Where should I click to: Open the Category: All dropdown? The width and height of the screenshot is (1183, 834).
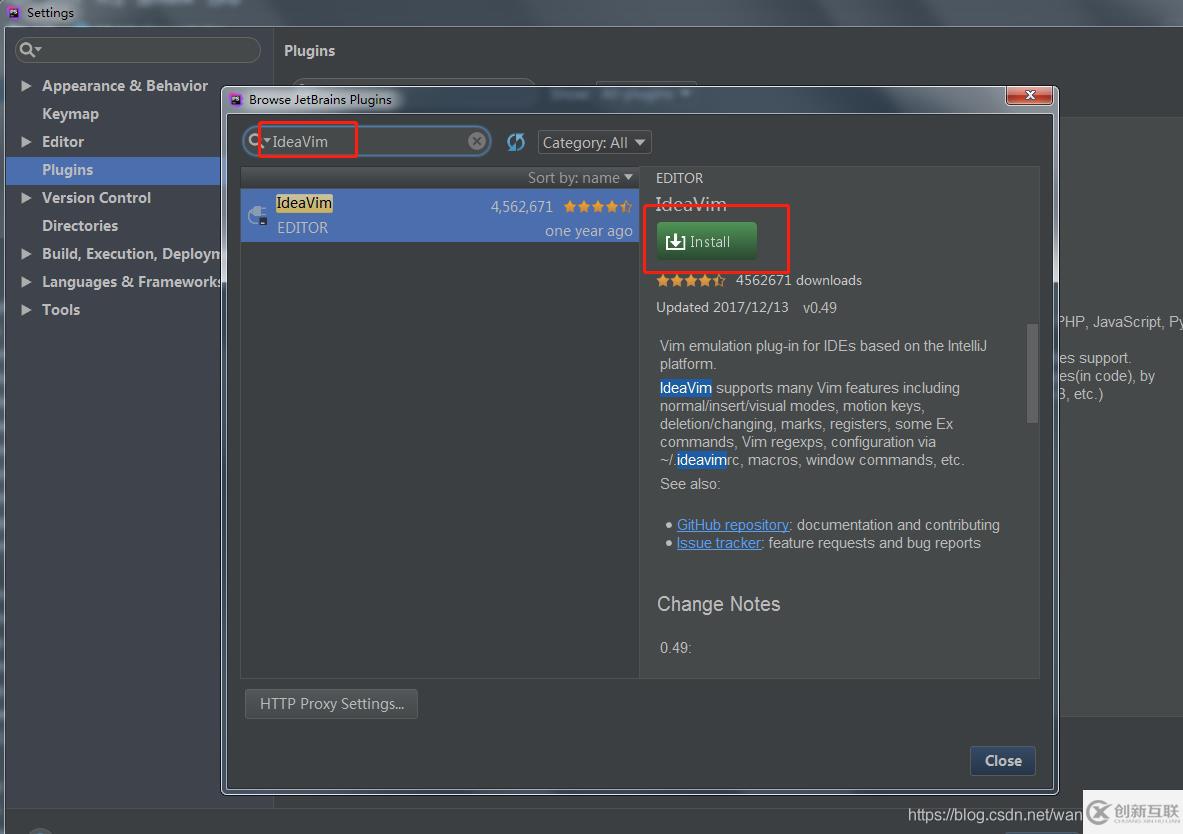pyautogui.click(x=595, y=143)
